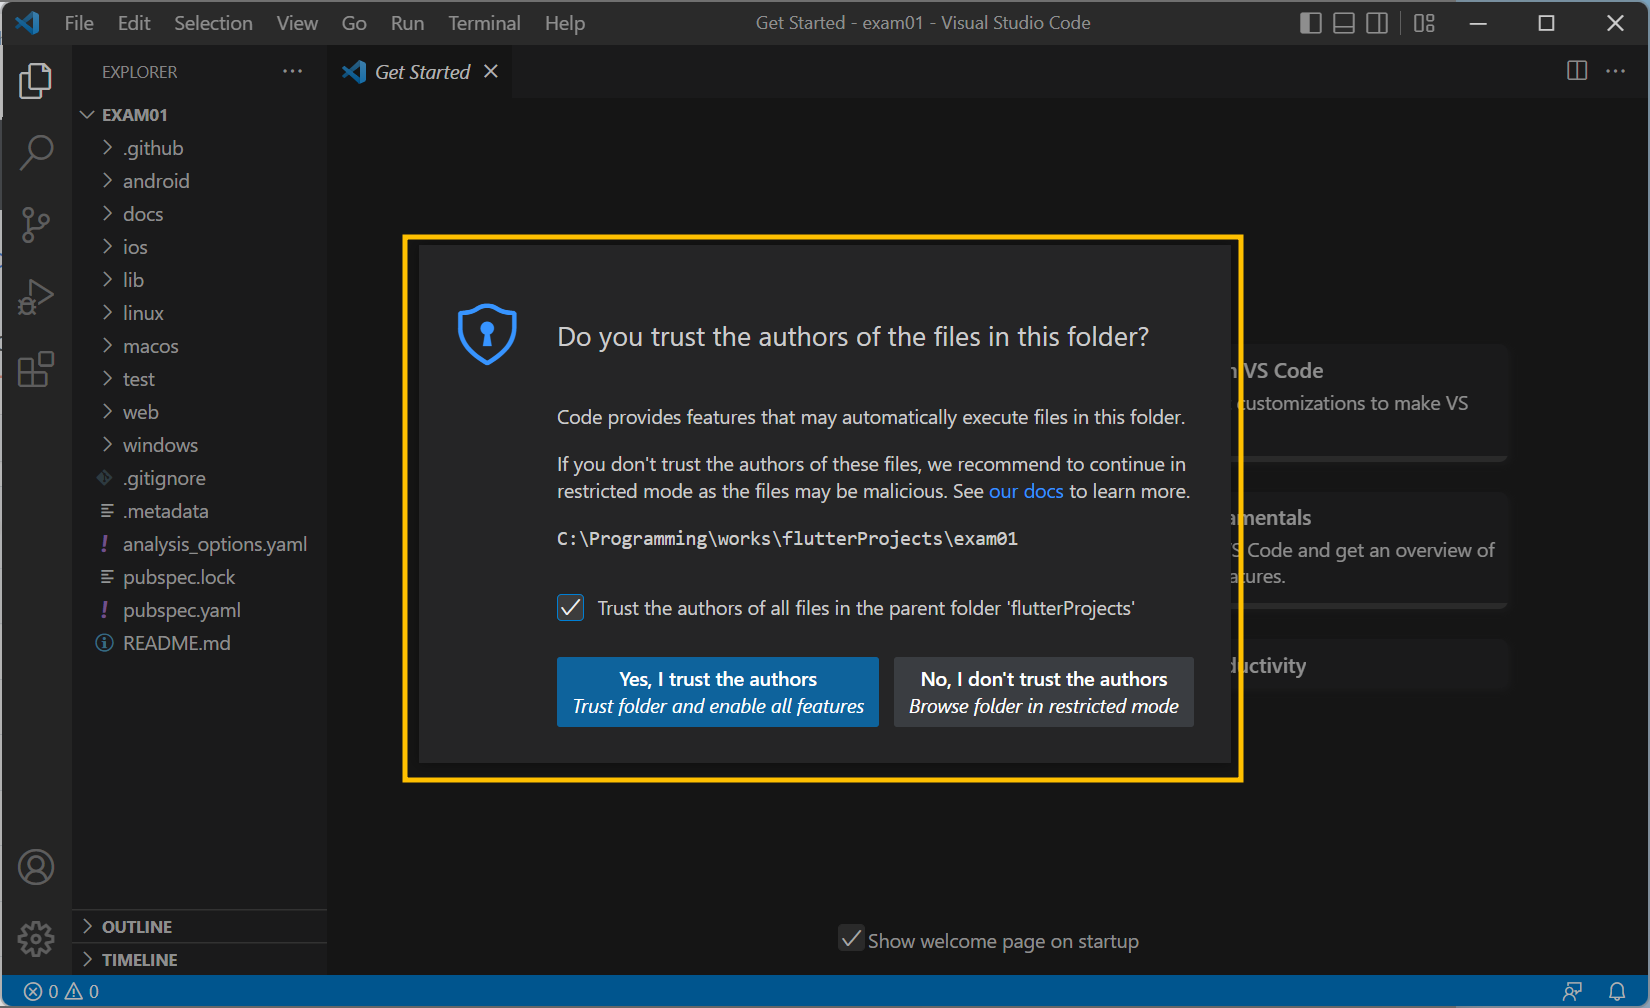Open the Extensions view
This screenshot has width=1650, height=1008.
tap(36, 369)
